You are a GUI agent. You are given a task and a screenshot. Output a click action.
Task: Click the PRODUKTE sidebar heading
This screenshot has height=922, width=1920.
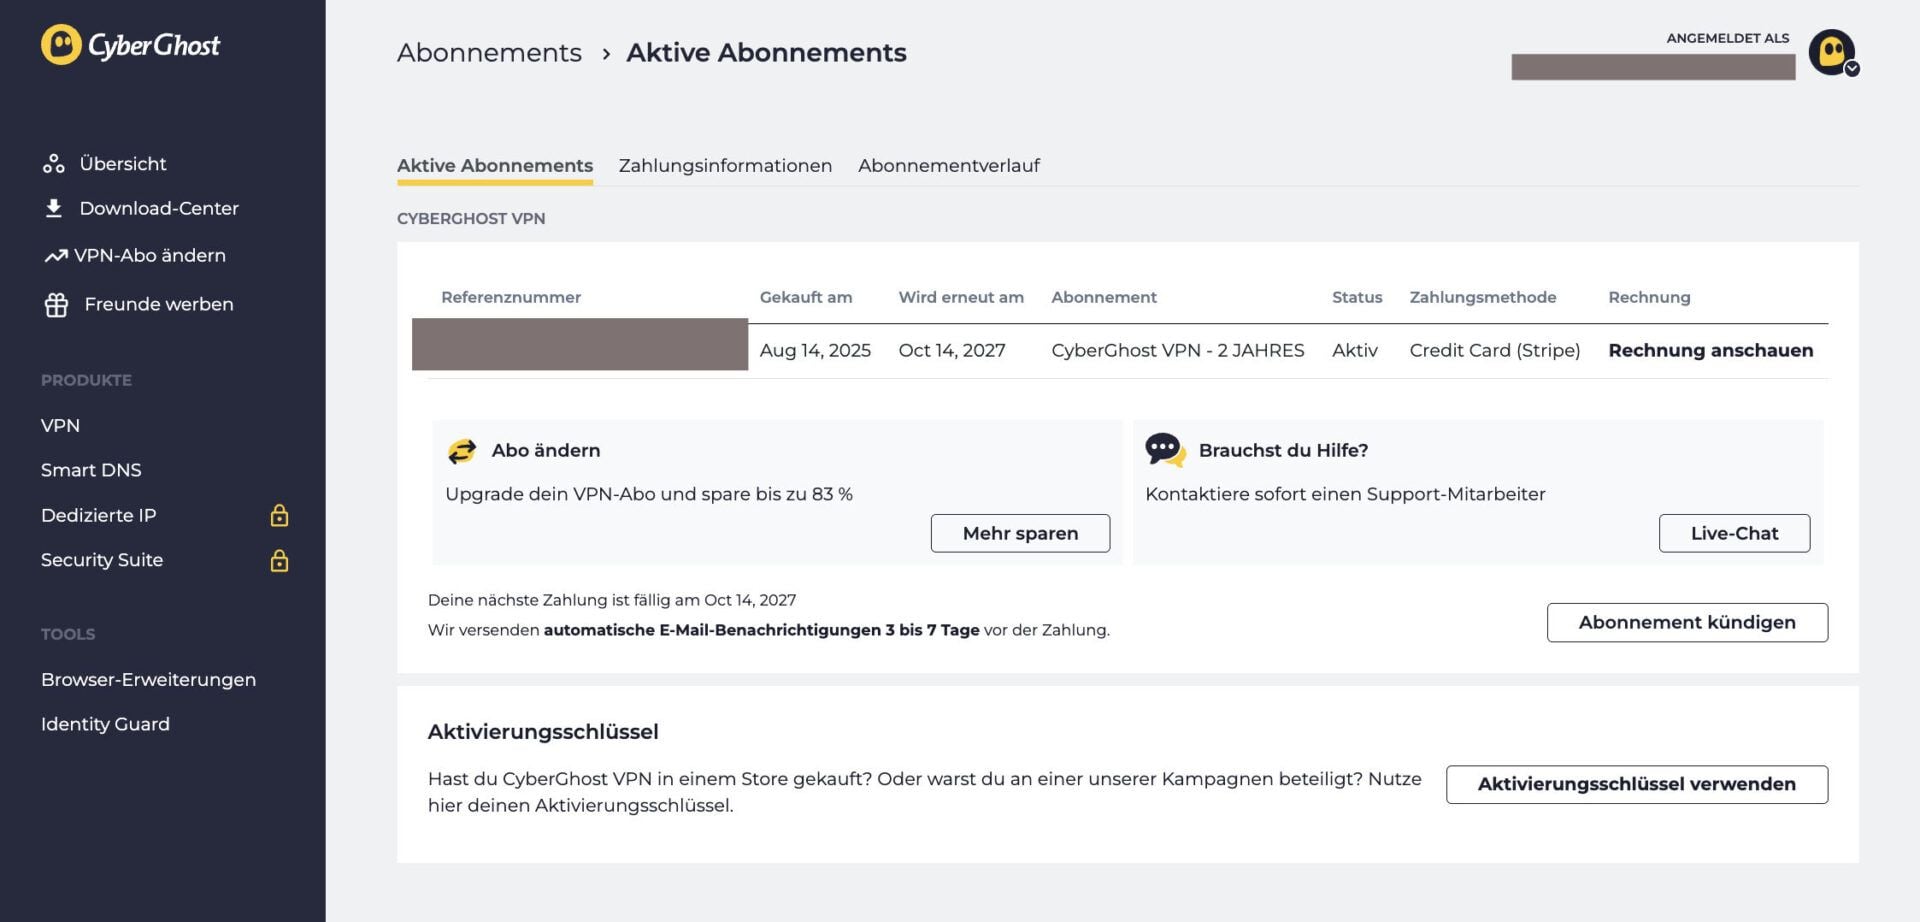tap(86, 380)
